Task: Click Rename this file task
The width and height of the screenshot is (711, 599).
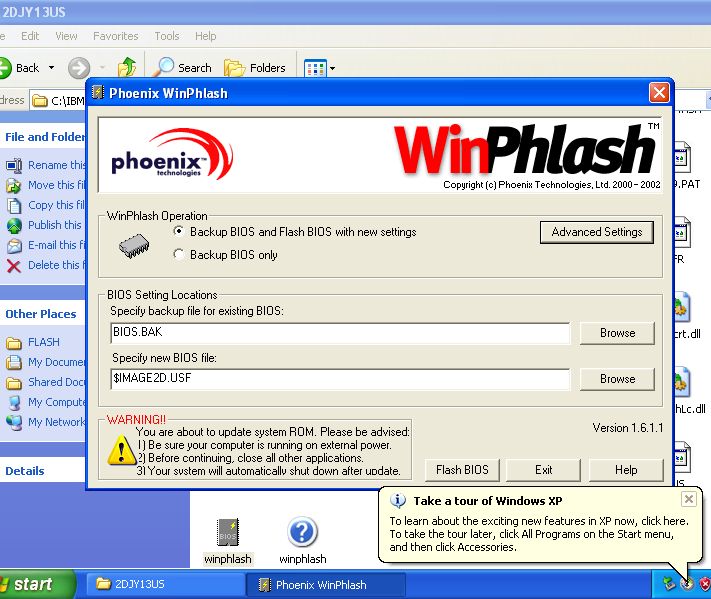Action: (x=46, y=165)
